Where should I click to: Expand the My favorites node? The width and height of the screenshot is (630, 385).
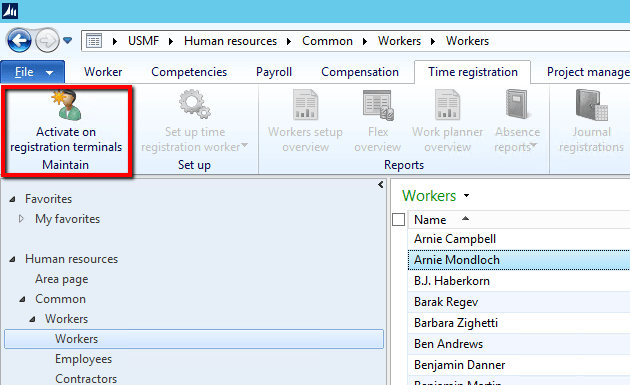pyautogui.click(x=21, y=219)
